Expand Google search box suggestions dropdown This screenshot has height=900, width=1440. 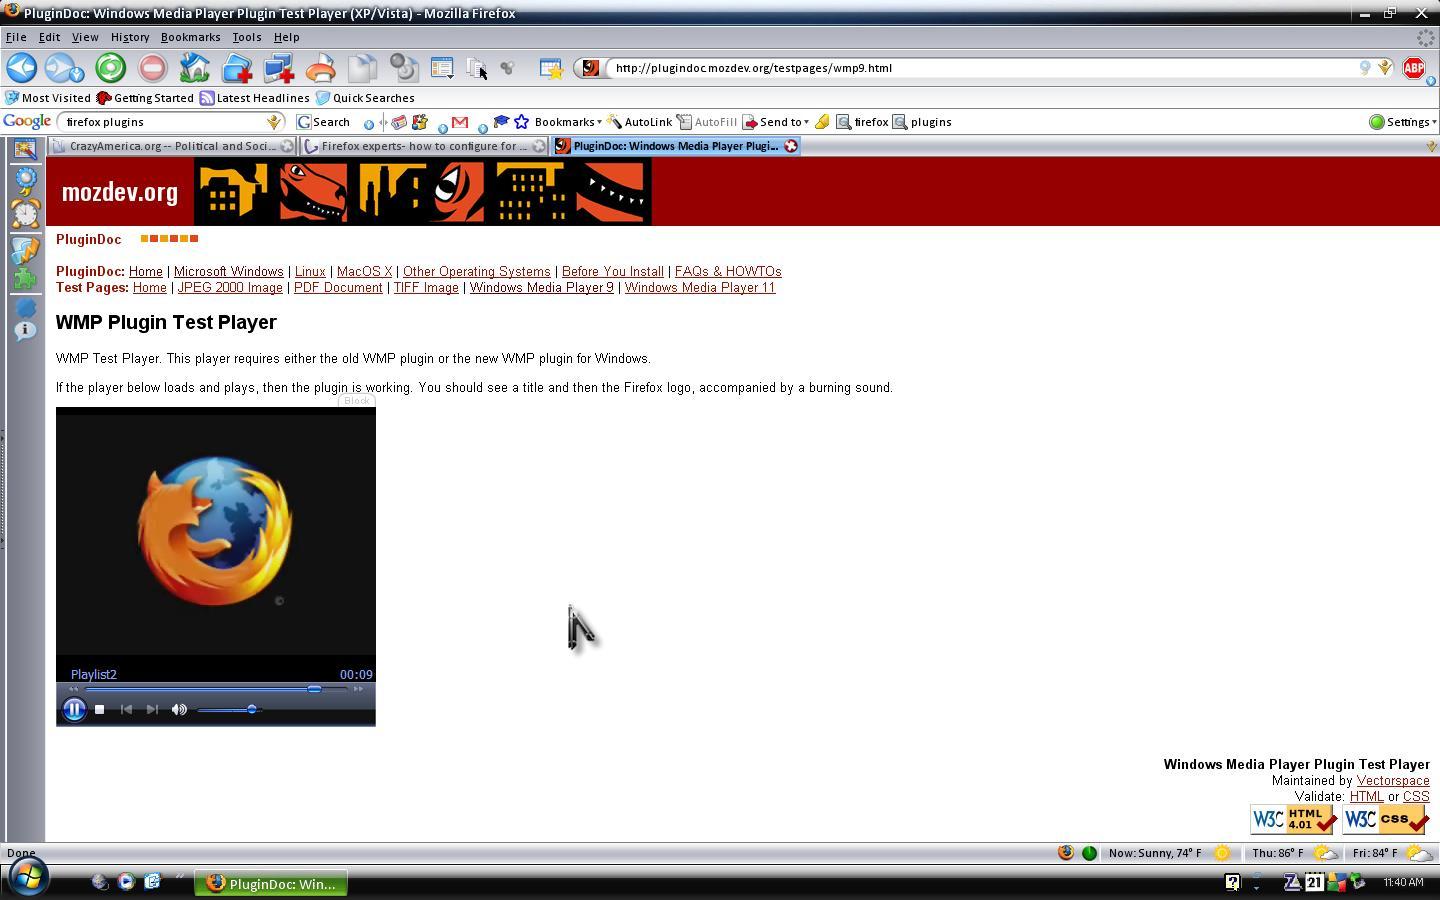[274, 122]
